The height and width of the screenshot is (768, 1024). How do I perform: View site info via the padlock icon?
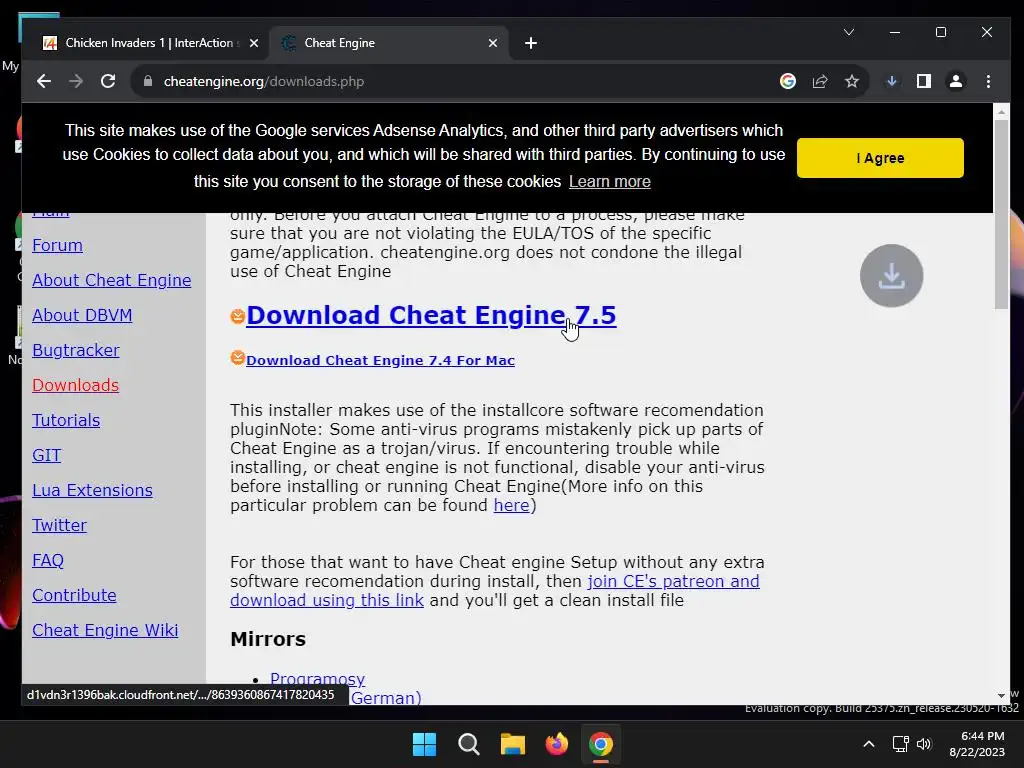(148, 81)
